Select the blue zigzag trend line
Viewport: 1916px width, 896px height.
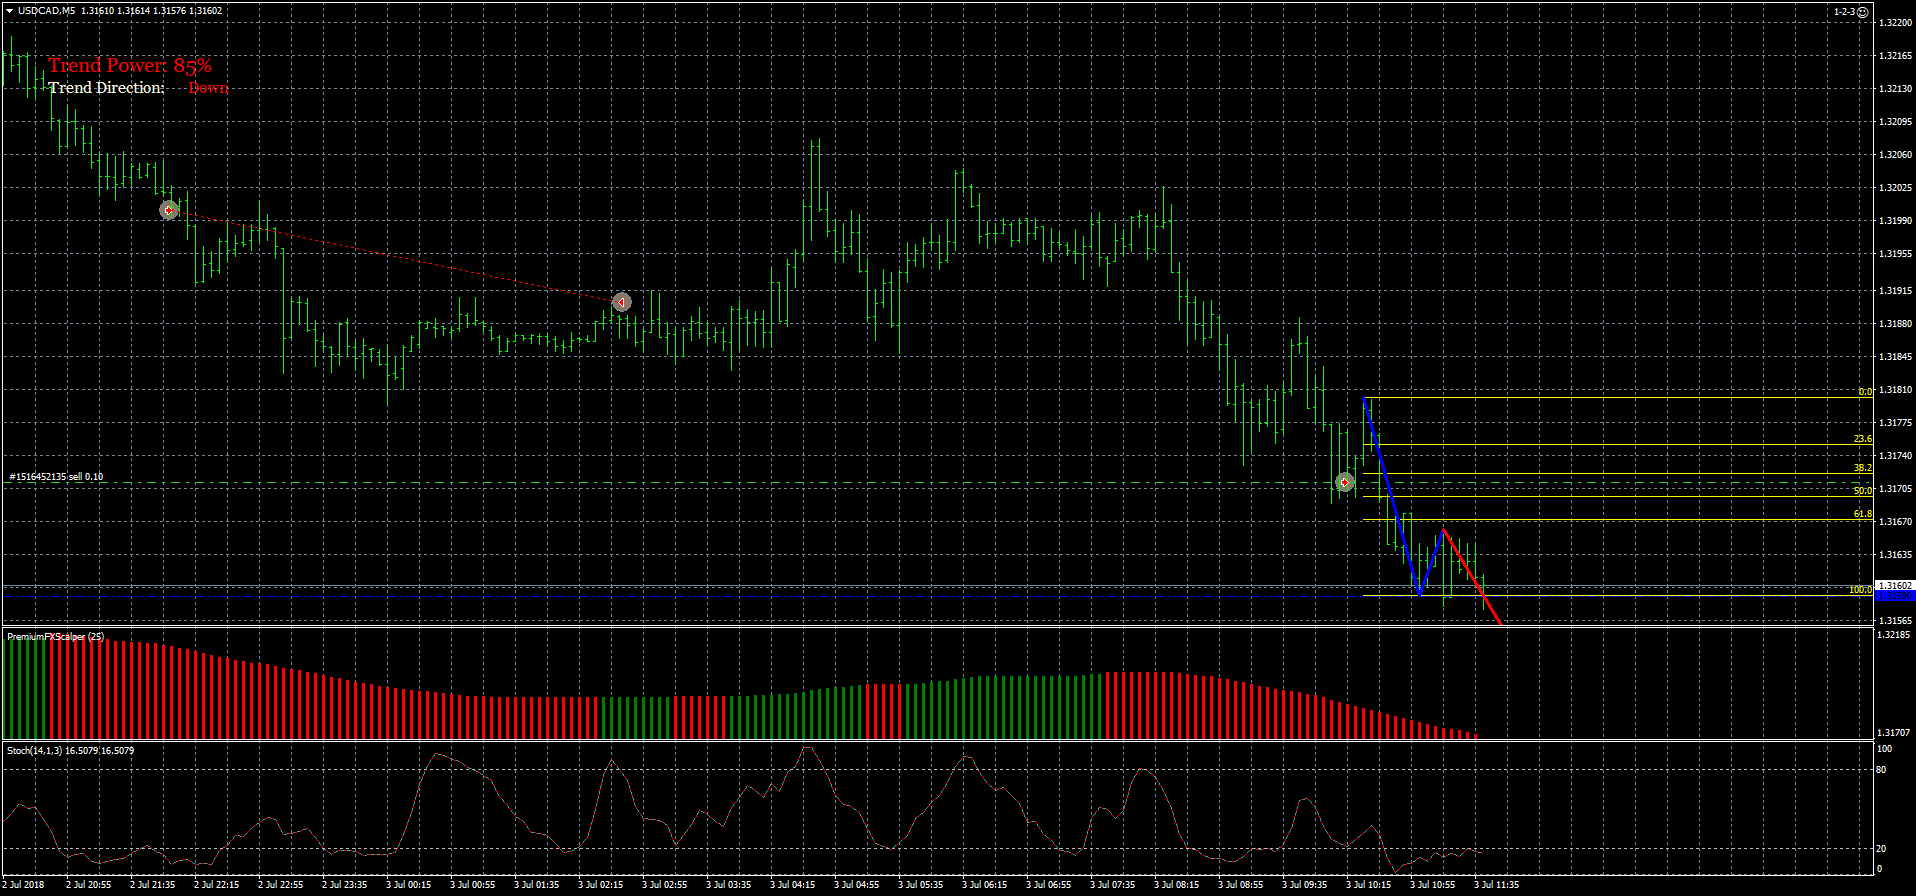point(1393,500)
